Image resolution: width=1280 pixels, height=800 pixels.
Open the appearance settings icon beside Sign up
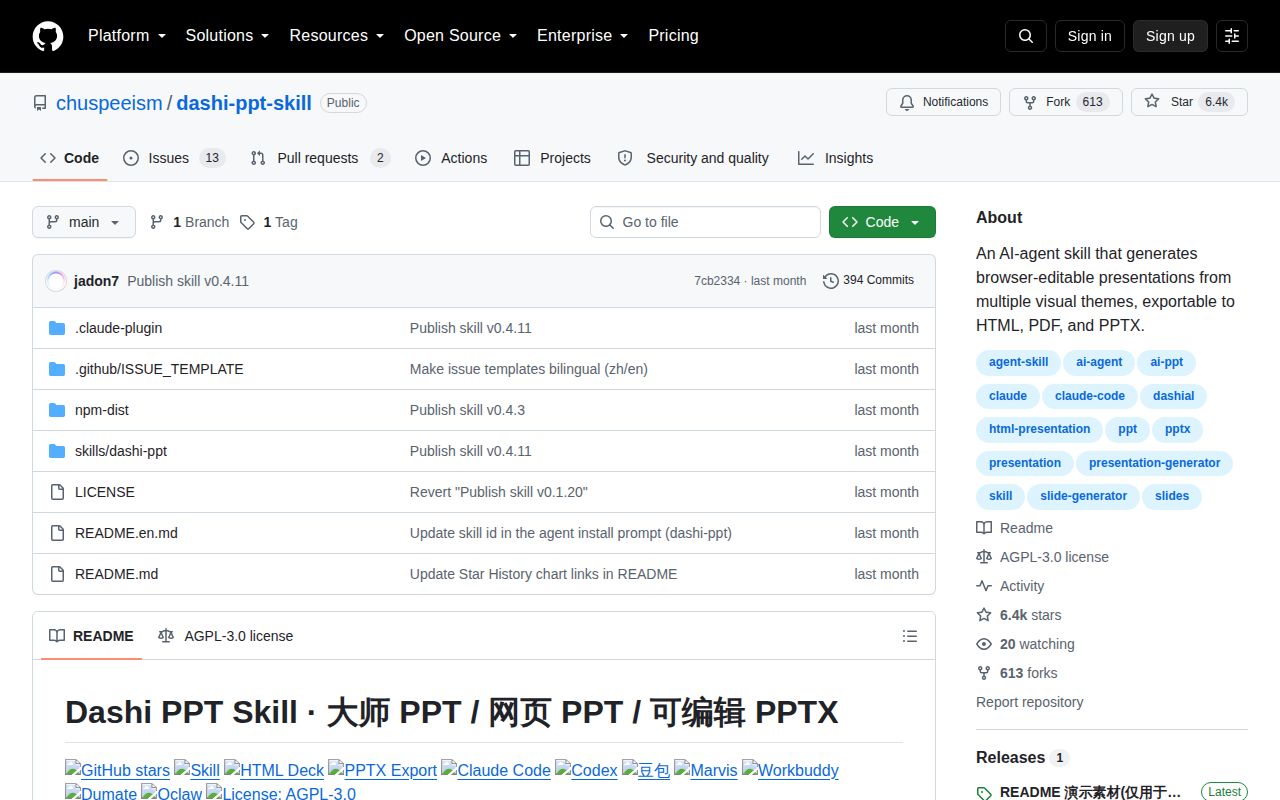(1232, 36)
